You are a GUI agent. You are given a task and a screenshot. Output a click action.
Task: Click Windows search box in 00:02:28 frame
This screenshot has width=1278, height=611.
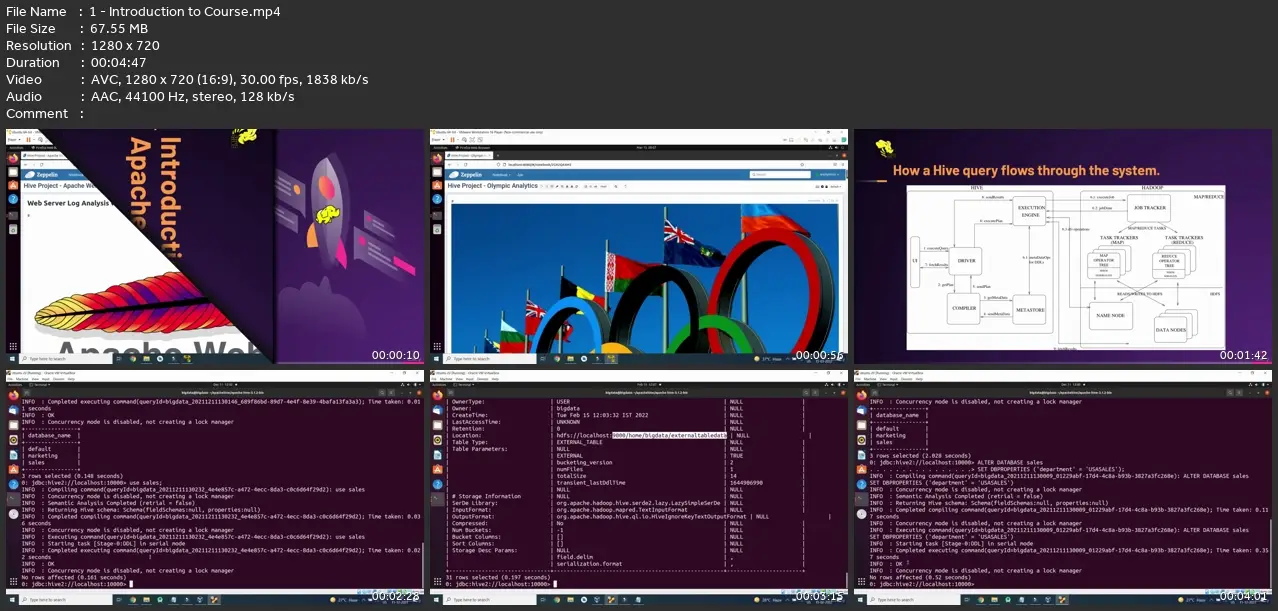[x=65, y=600]
